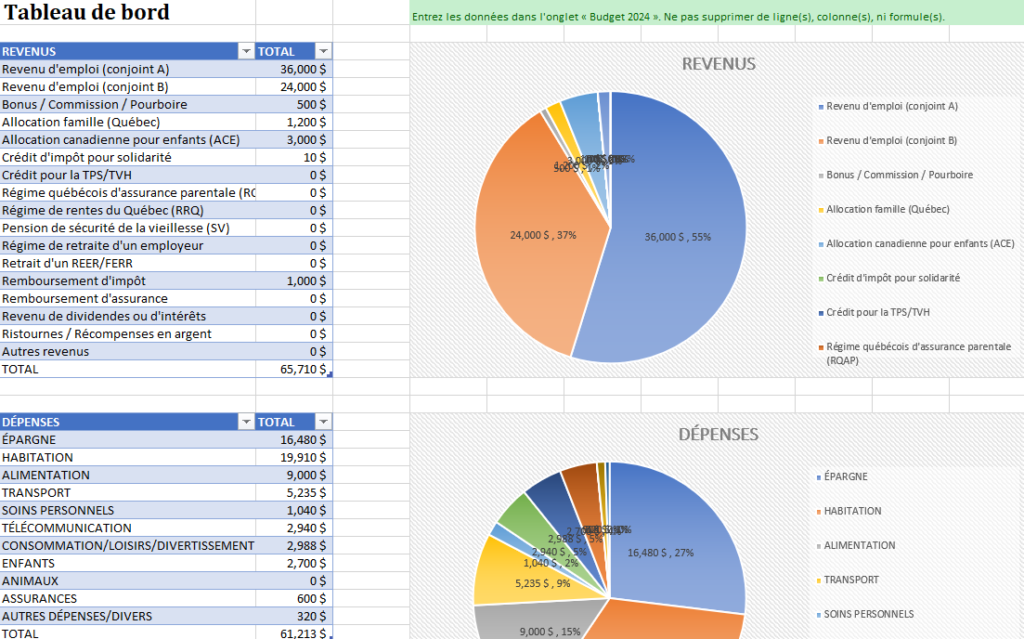This screenshot has height=639, width=1024.
Task: Select the TÉLÉCOMMUNICATION row cell
Action: point(128,528)
